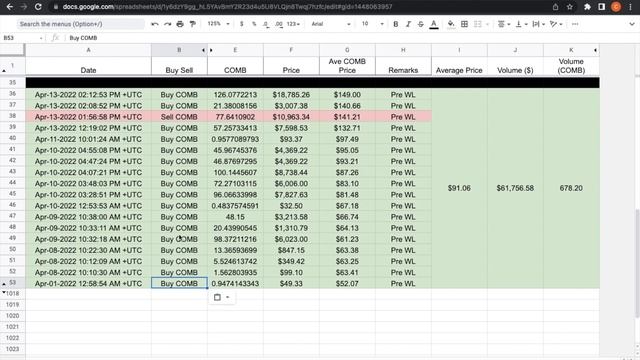640x360 pixels.
Task: Reload the page with the refresh icon
Action: pos(38,7)
